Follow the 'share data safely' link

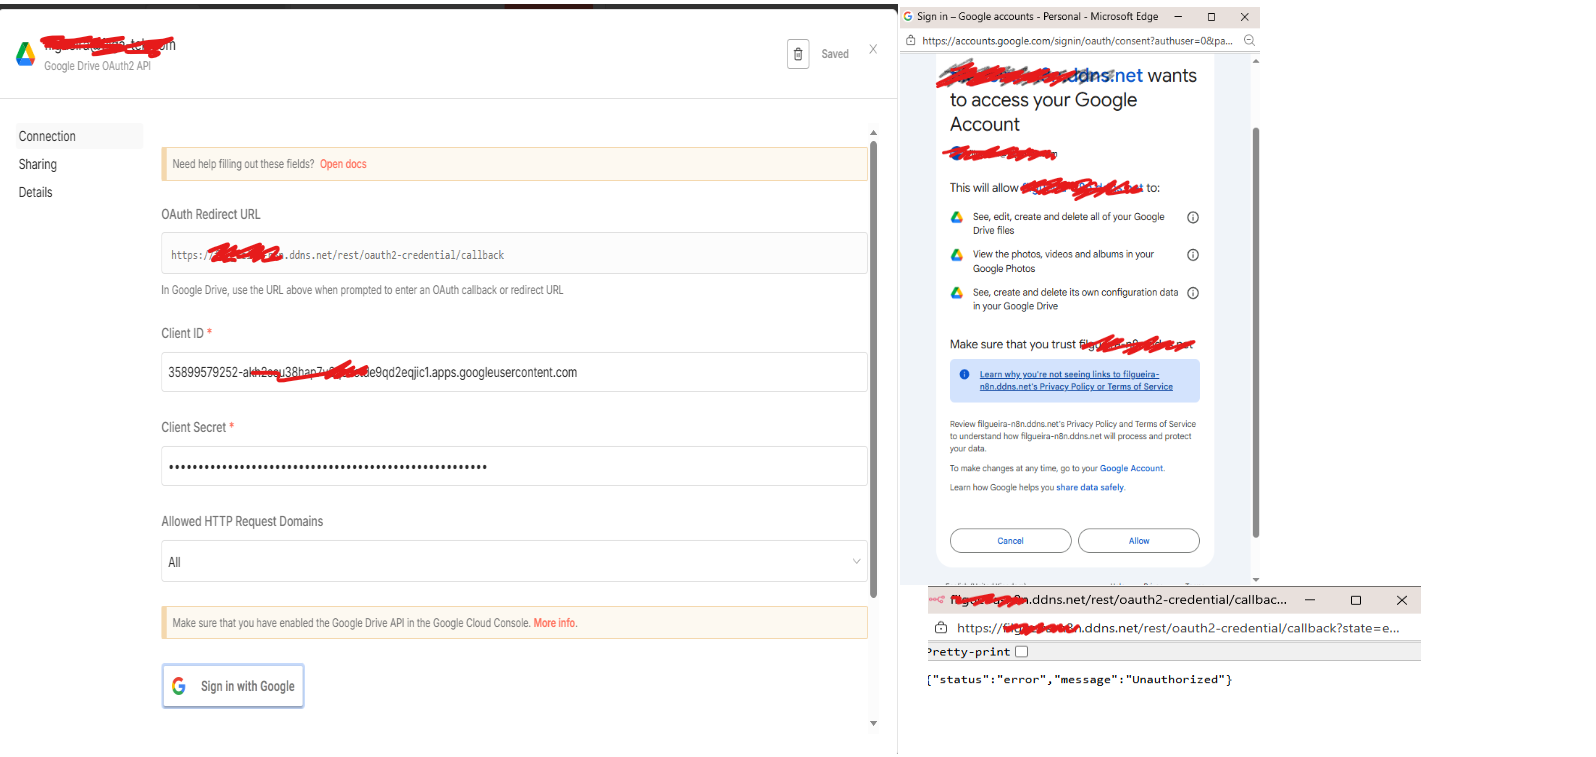tap(1090, 488)
